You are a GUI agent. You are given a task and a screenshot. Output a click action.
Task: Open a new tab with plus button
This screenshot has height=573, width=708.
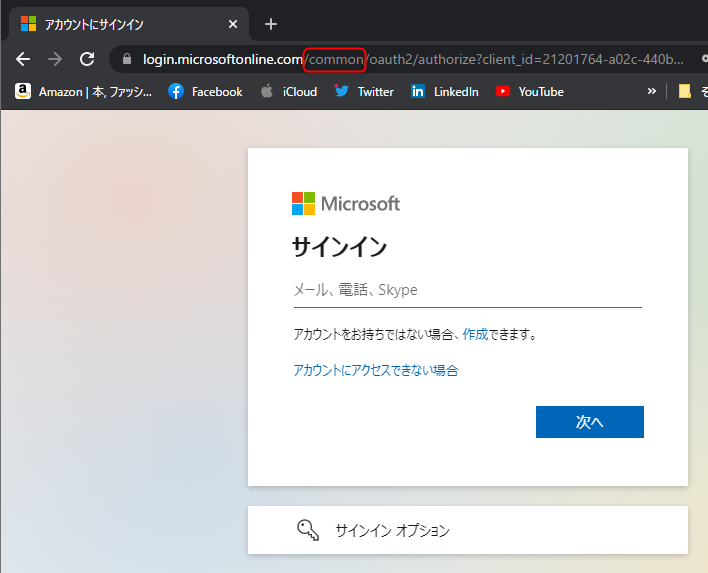[x=271, y=24]
